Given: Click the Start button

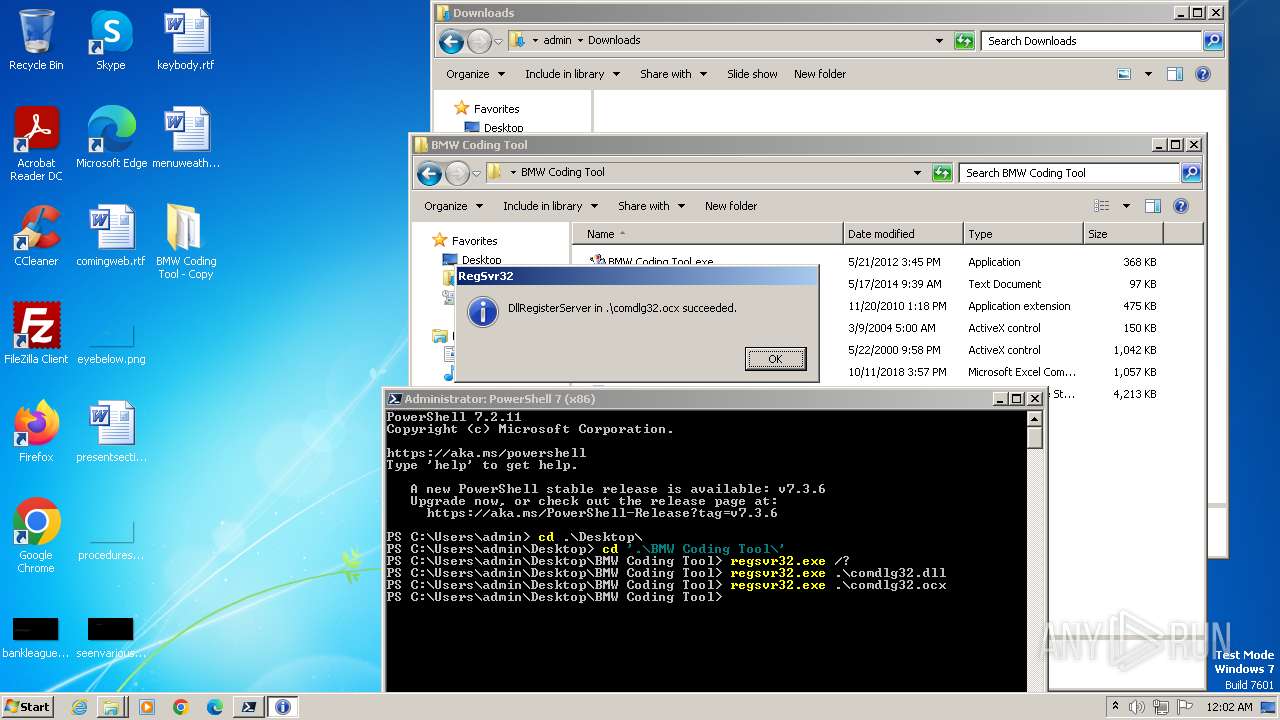Looking at the screenshot, I should [28, 707].
